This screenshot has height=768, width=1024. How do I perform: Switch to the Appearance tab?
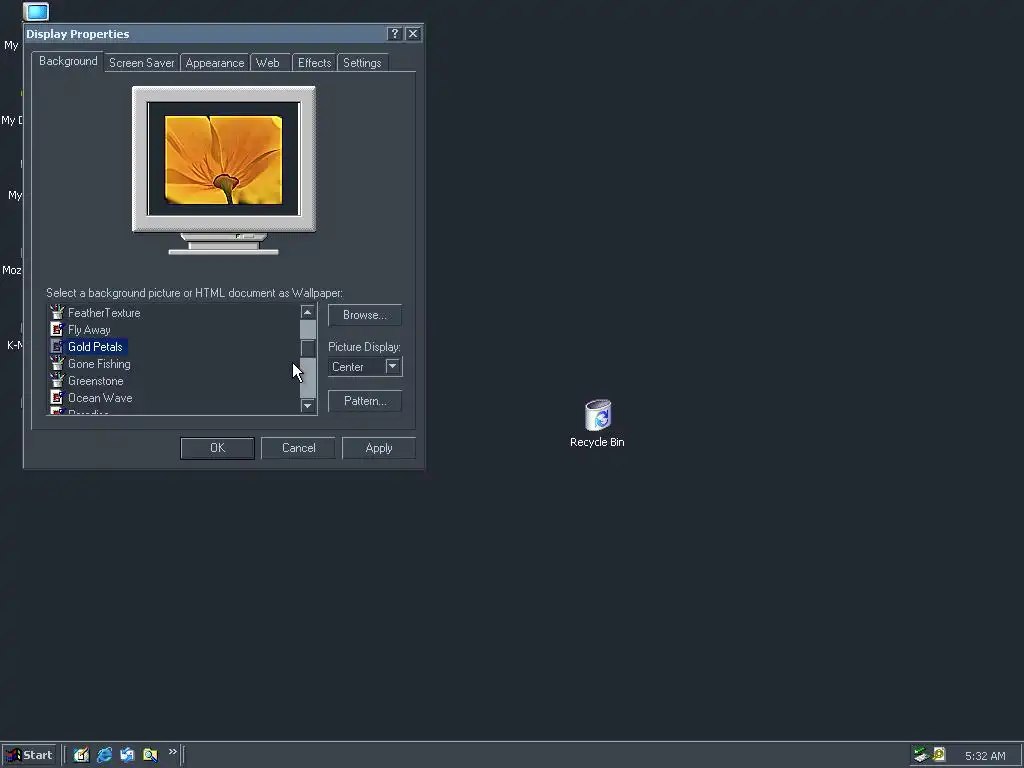215,63
